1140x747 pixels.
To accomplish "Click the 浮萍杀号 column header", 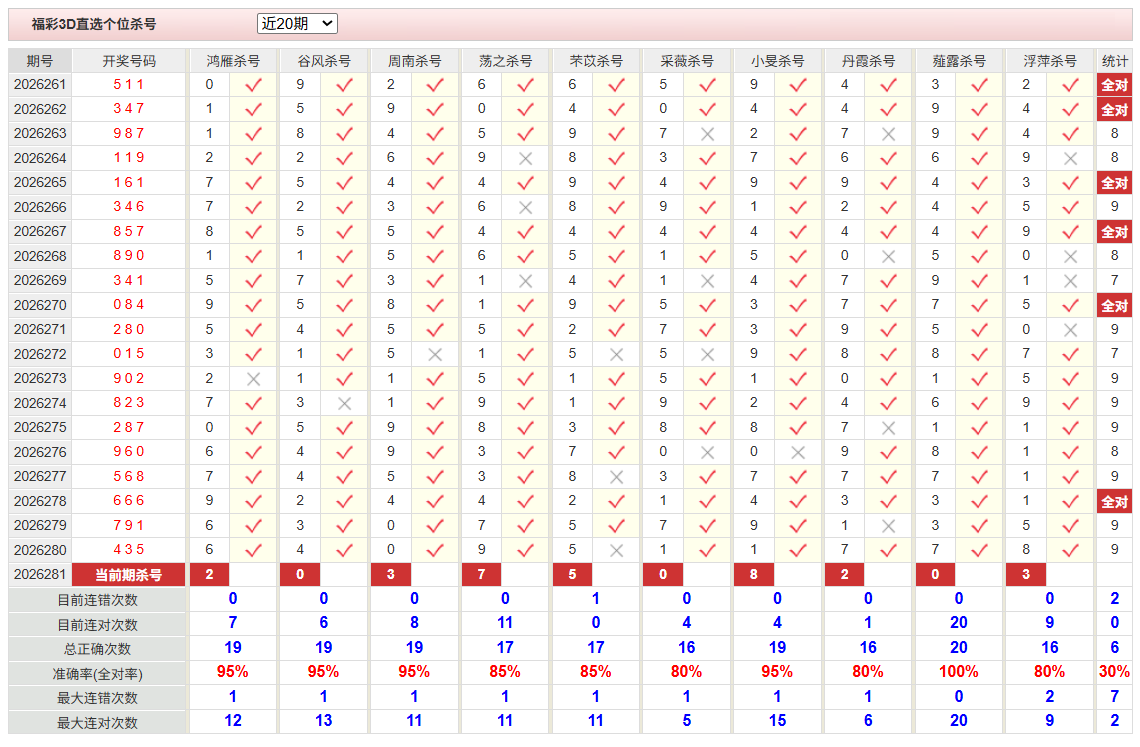I will coord(1050,61).
